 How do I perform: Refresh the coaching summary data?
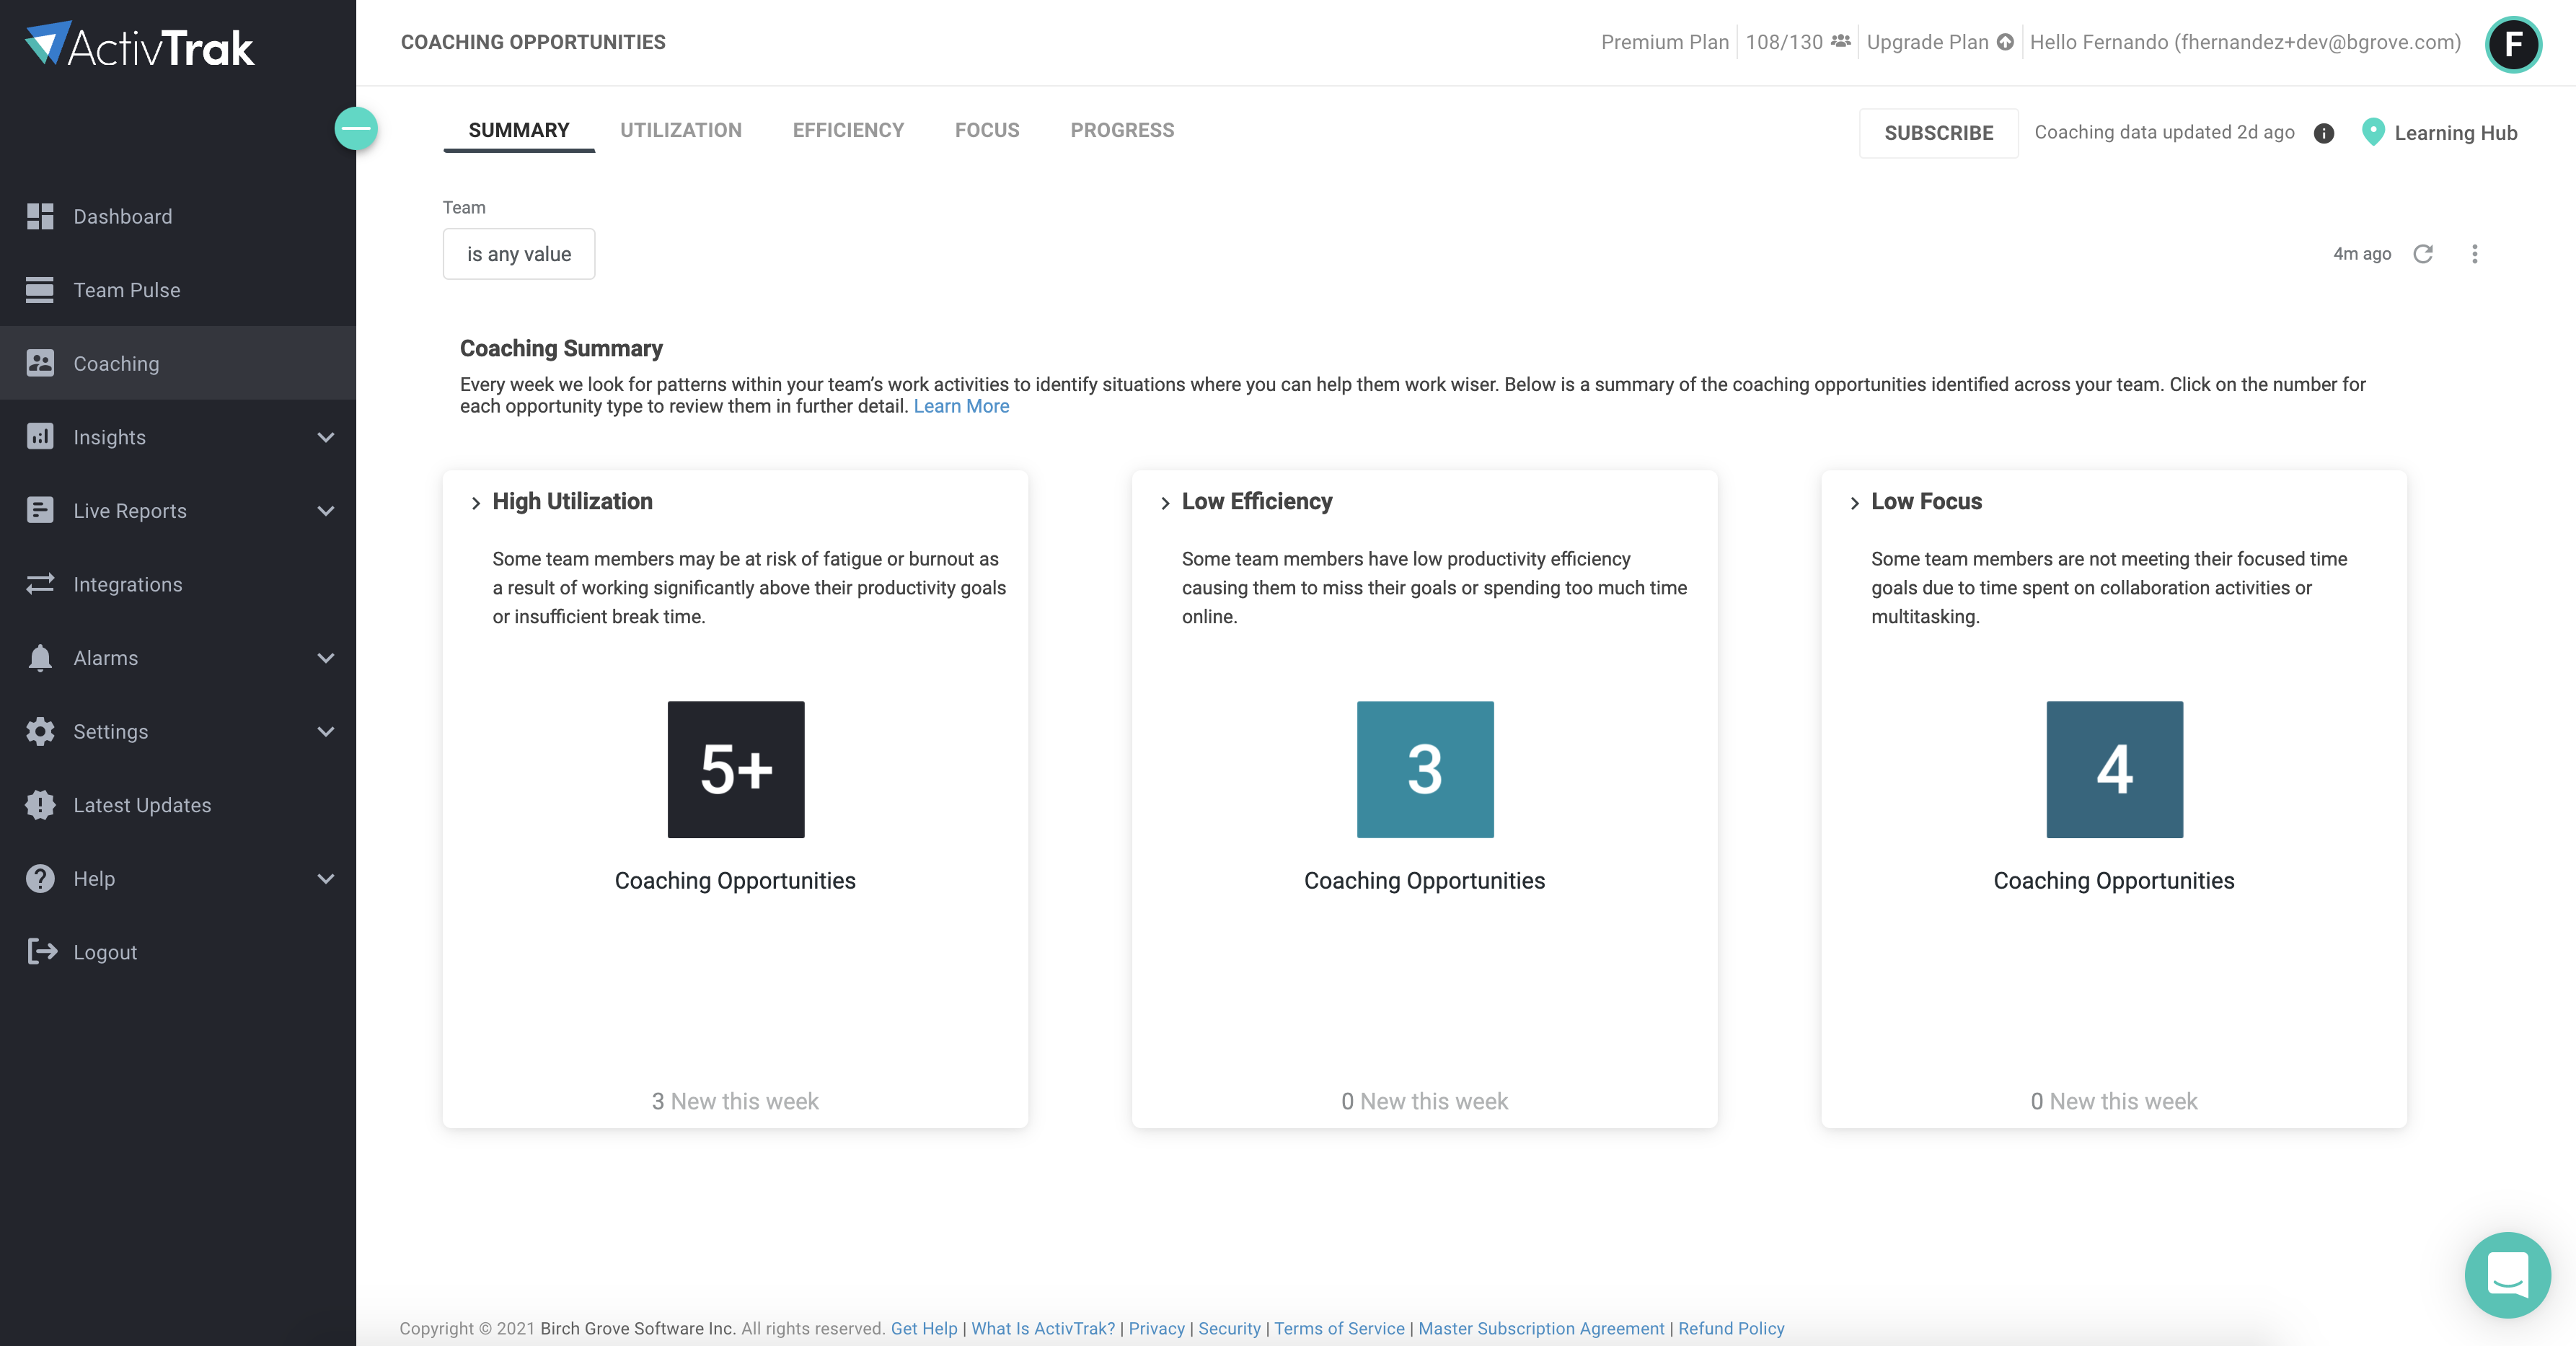[2423, 254]
